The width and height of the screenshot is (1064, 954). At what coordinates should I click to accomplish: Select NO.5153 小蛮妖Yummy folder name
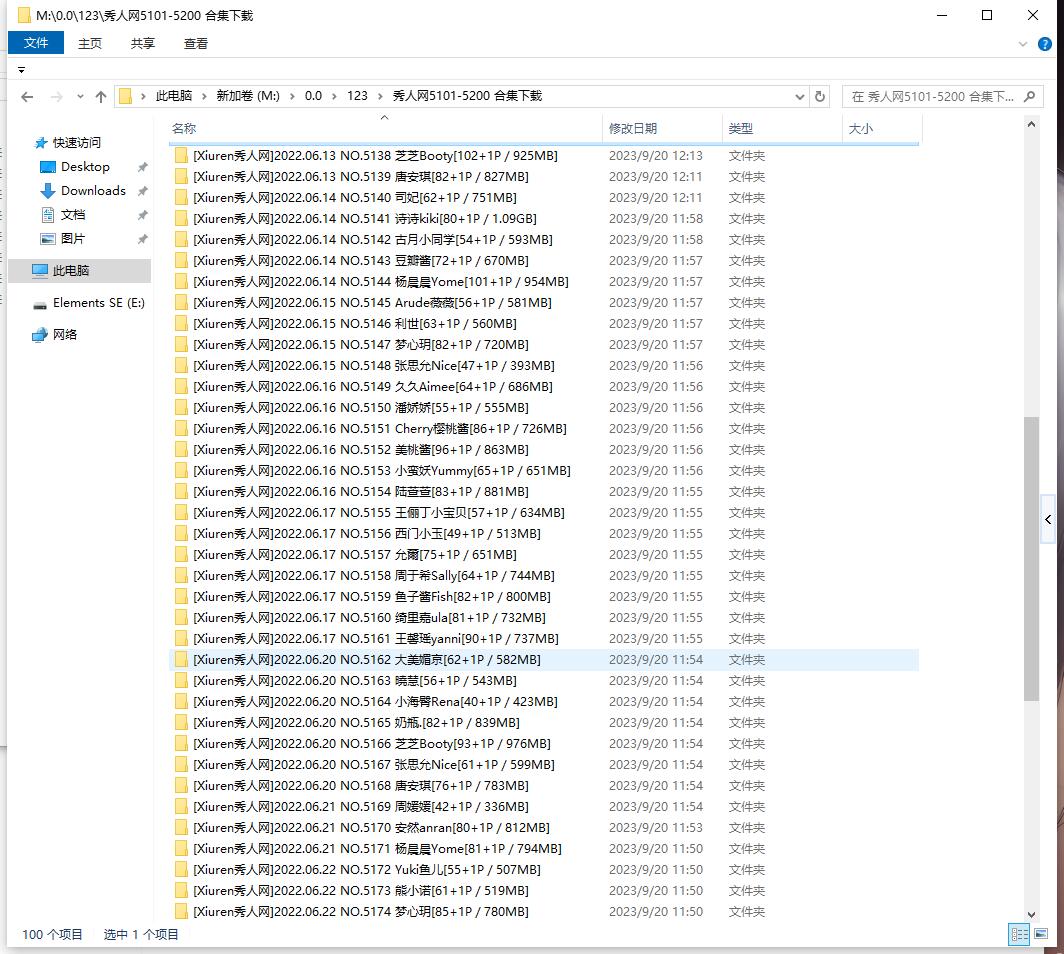pyautogui.click(x=381, y=471)
